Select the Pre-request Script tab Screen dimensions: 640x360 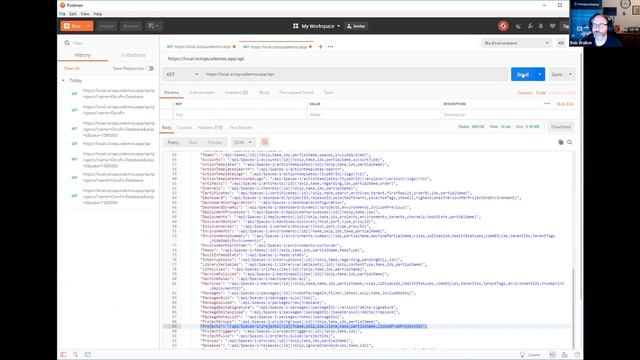(x=296, y=93)
